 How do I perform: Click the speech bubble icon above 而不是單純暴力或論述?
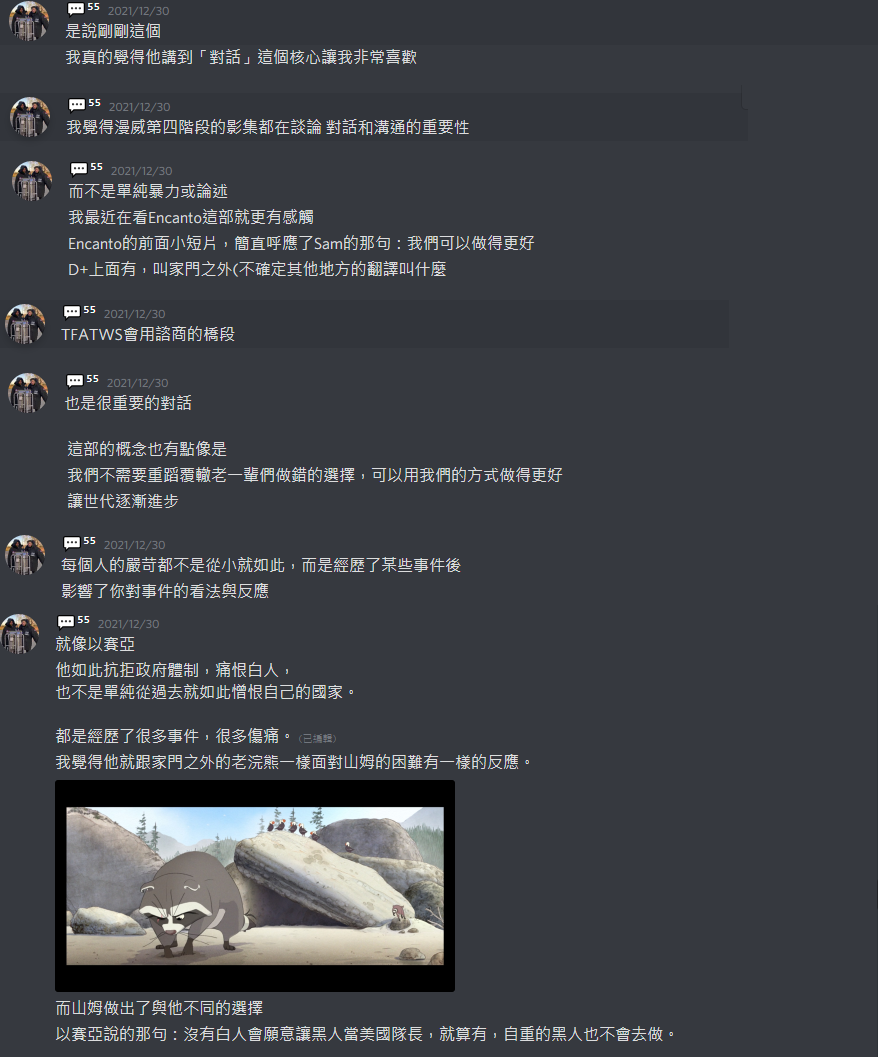point(79,169)
